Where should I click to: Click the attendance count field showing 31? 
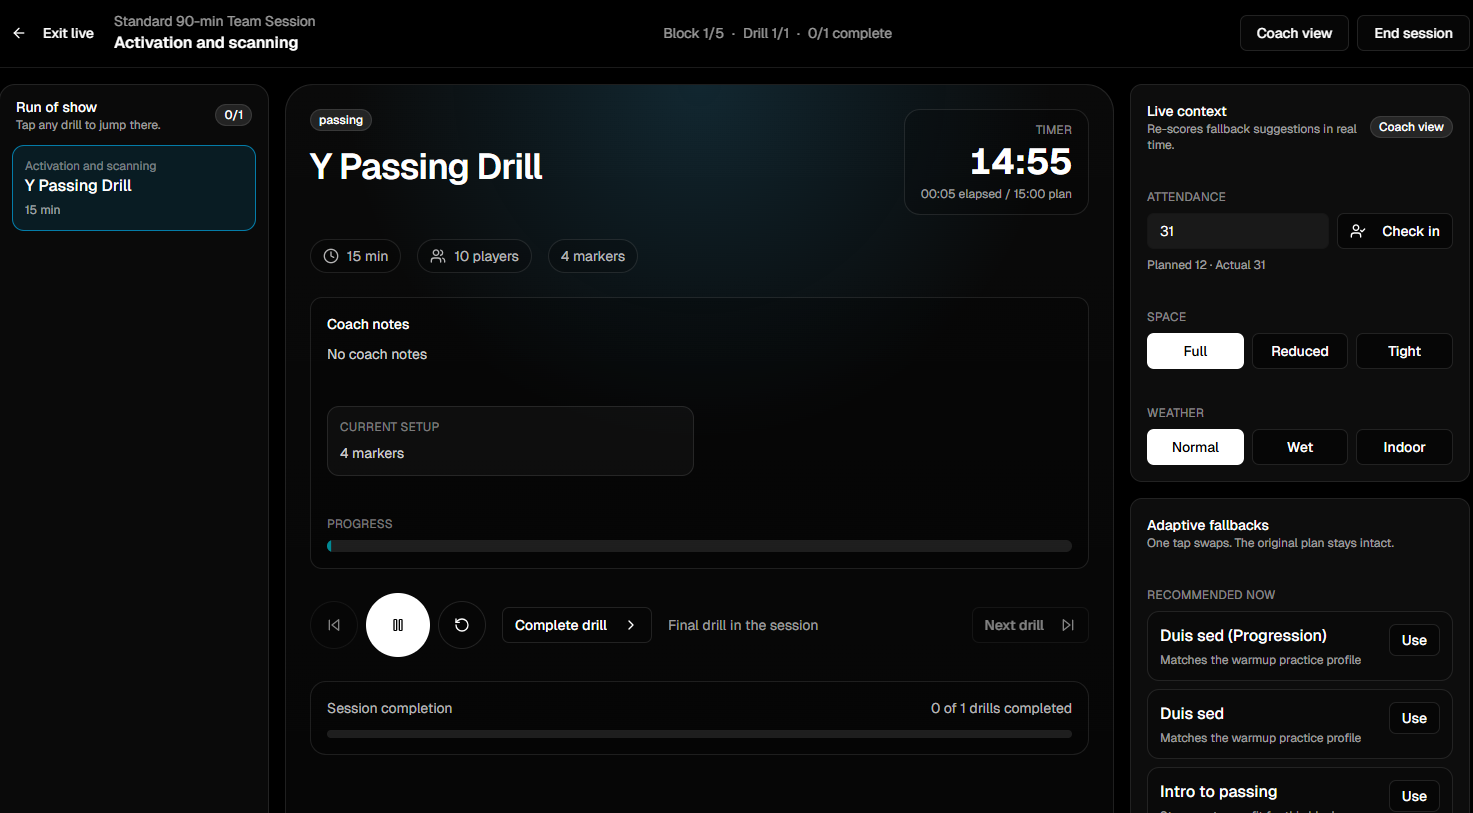point(1237,231)
